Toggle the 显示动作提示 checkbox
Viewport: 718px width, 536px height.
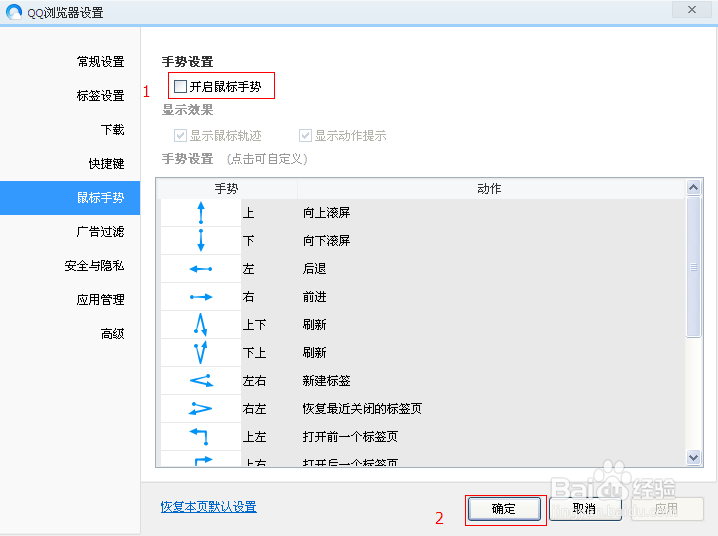pyautogui.click(x=305, y=135)
